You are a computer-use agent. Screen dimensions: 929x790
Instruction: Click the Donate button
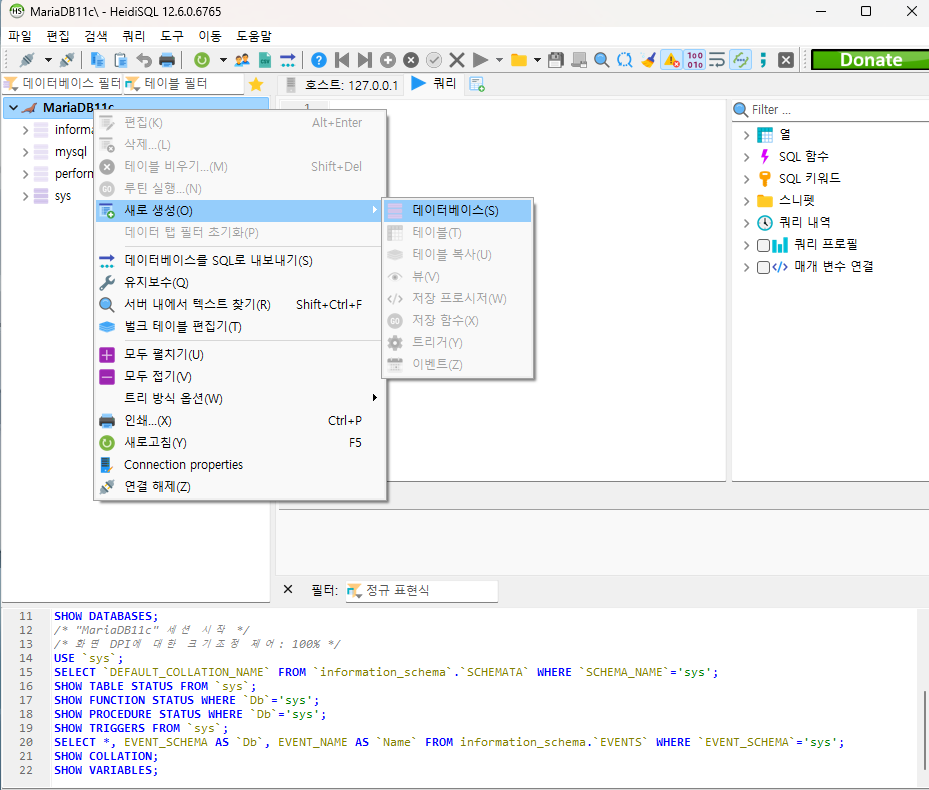[x=870, y=60]
